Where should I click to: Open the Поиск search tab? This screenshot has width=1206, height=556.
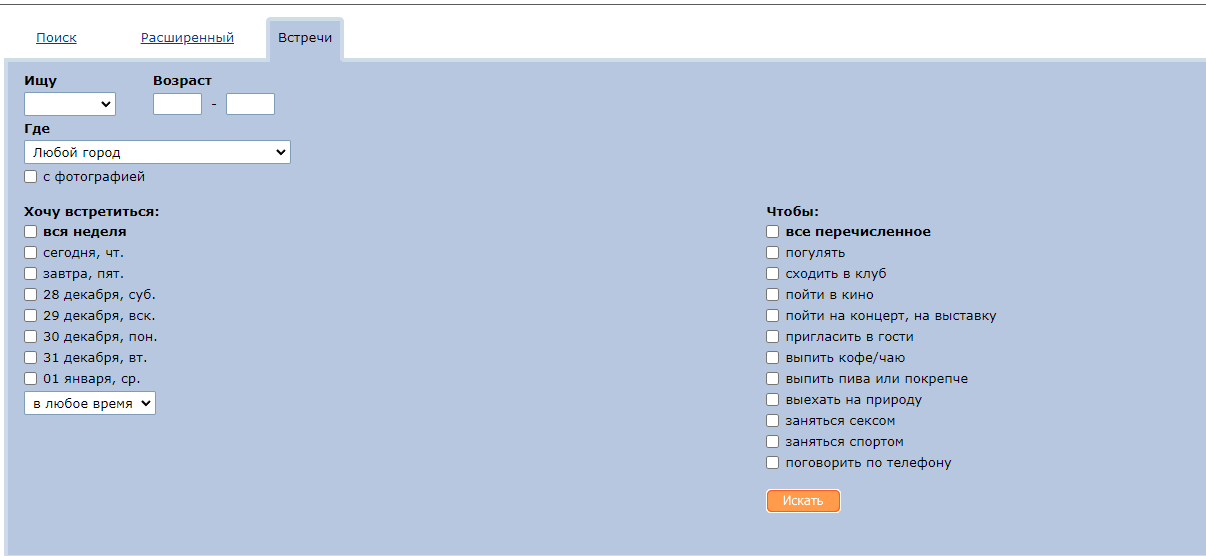[x=56, y=38]
